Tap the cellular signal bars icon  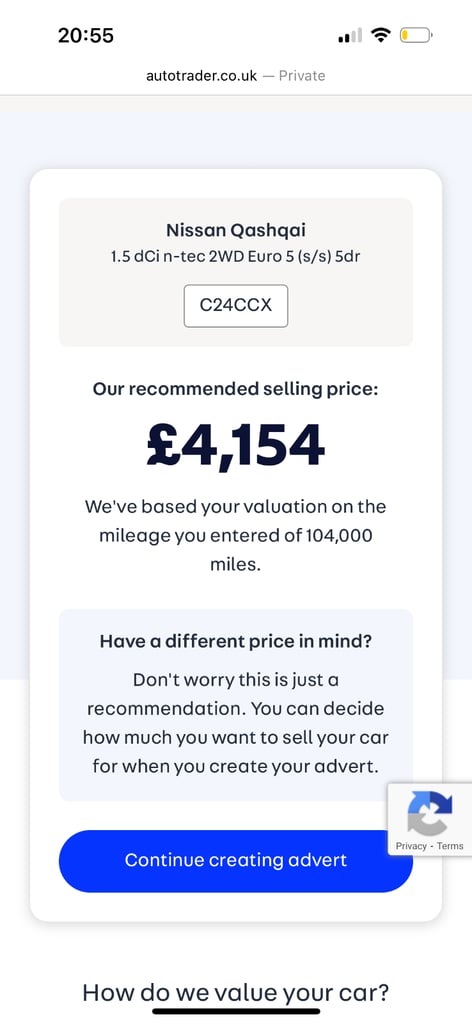[x=349, y=36]
